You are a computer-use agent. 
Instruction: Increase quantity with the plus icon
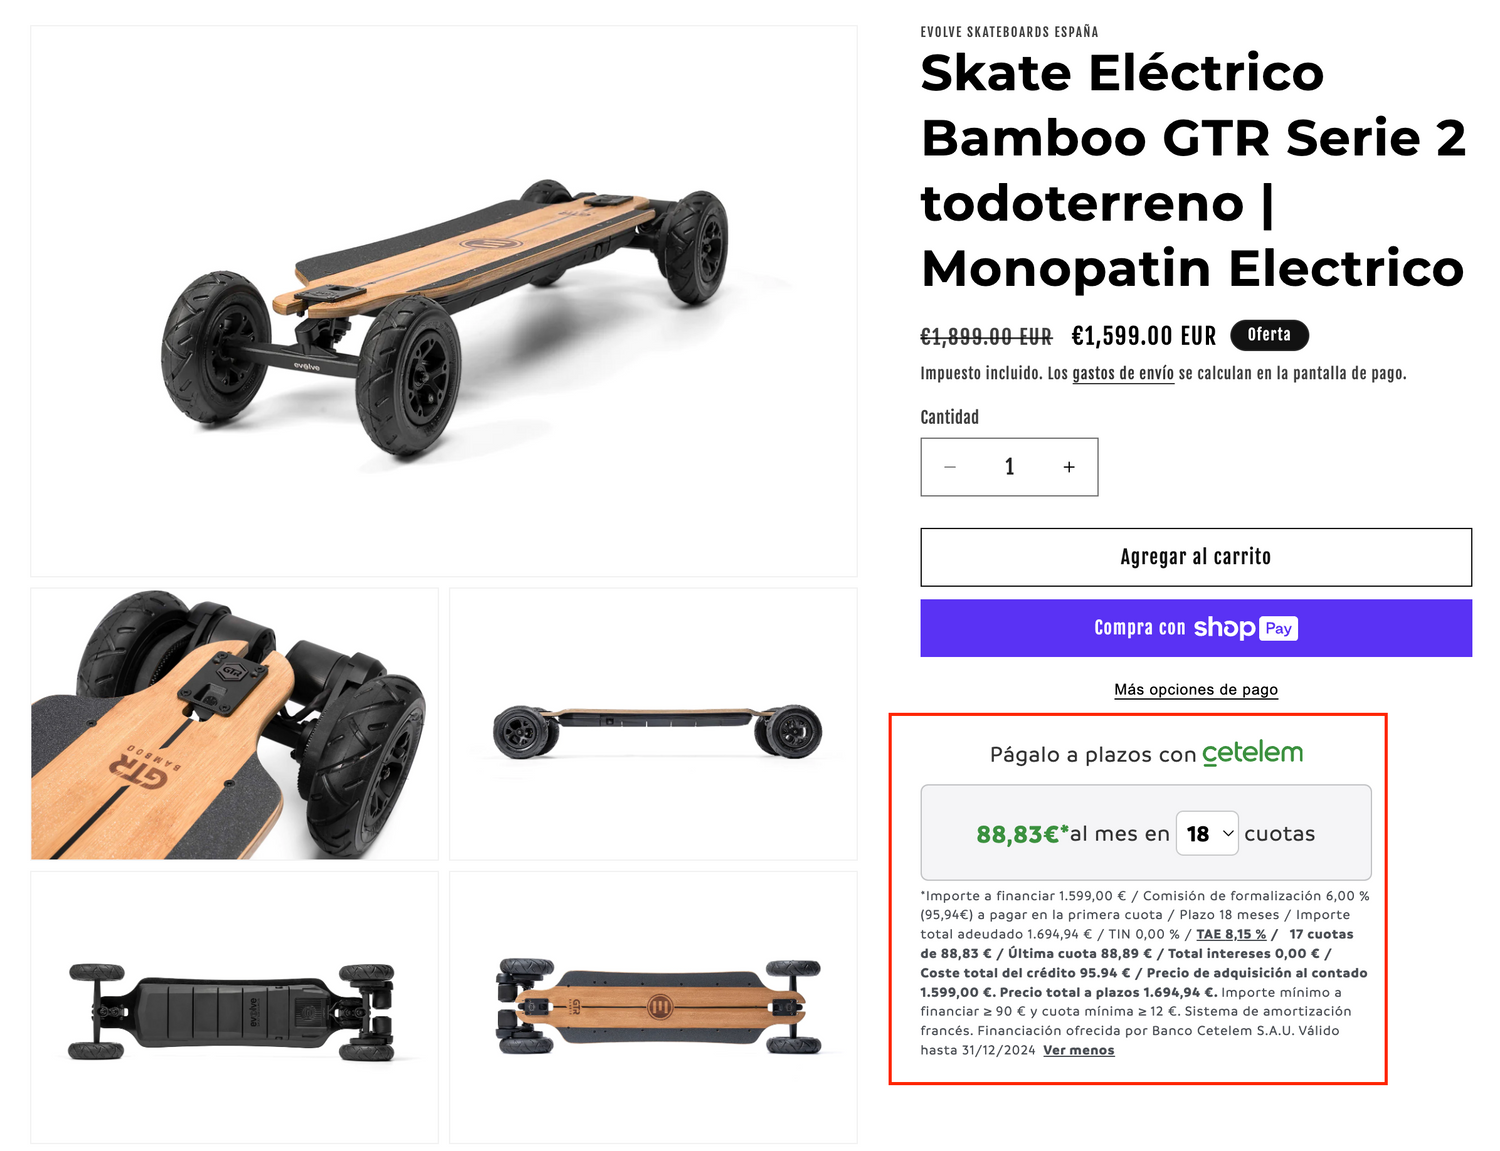(x=1069, y=467)
